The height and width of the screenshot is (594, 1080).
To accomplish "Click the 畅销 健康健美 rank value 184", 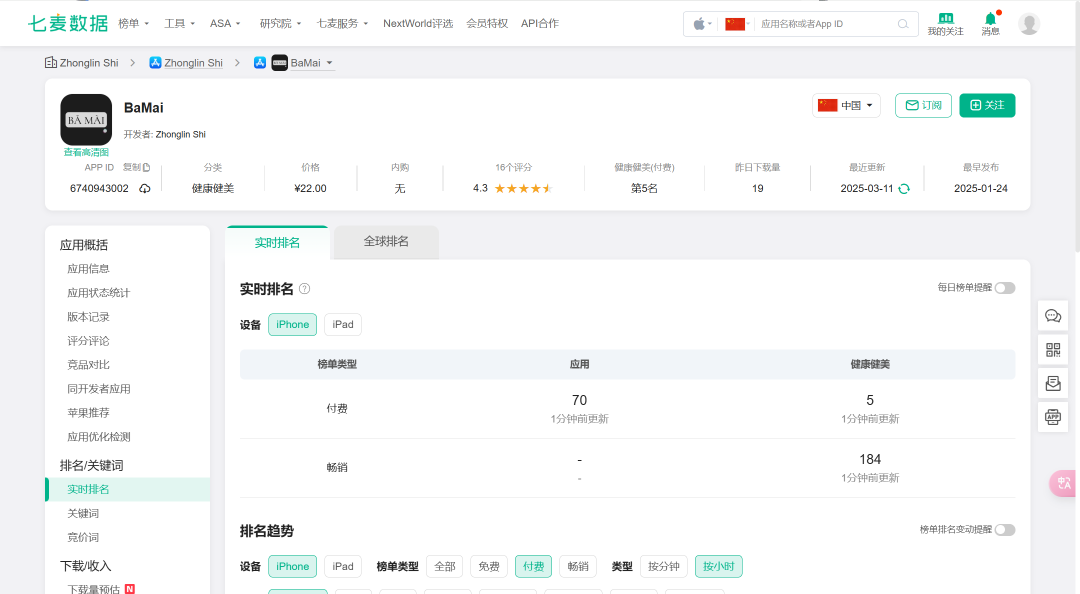I will (x=870, y=460).
